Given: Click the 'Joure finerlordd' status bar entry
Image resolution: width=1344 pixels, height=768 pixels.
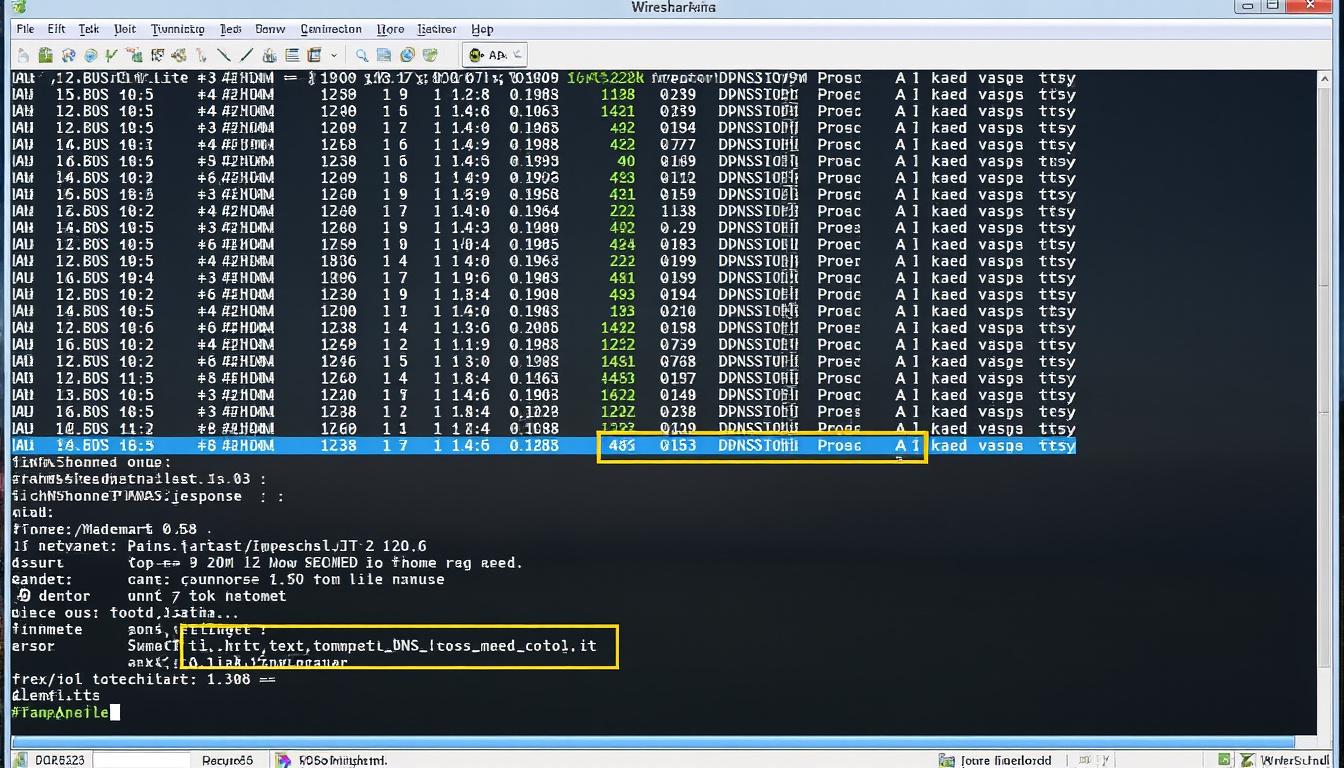Looking at the screenshot, I should tap(1006, 760).
